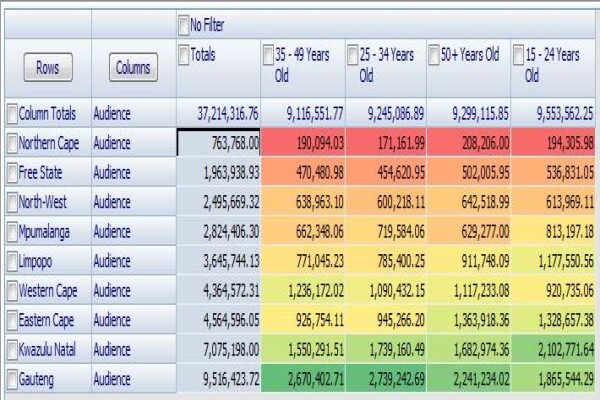Tick the Mpumalanga row checkbox
This screenshot has height=400, width=600.
[x=12, y=232]
